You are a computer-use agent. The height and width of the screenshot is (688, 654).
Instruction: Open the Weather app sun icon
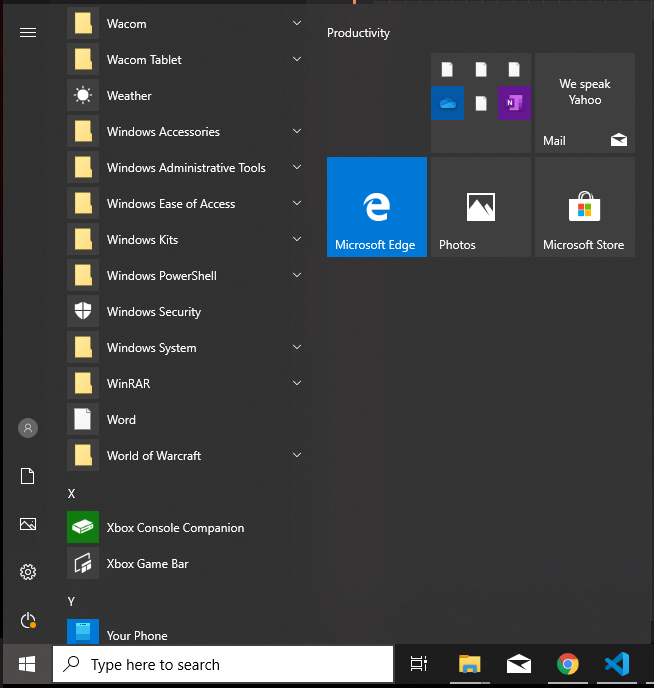(x=83, y=95)
